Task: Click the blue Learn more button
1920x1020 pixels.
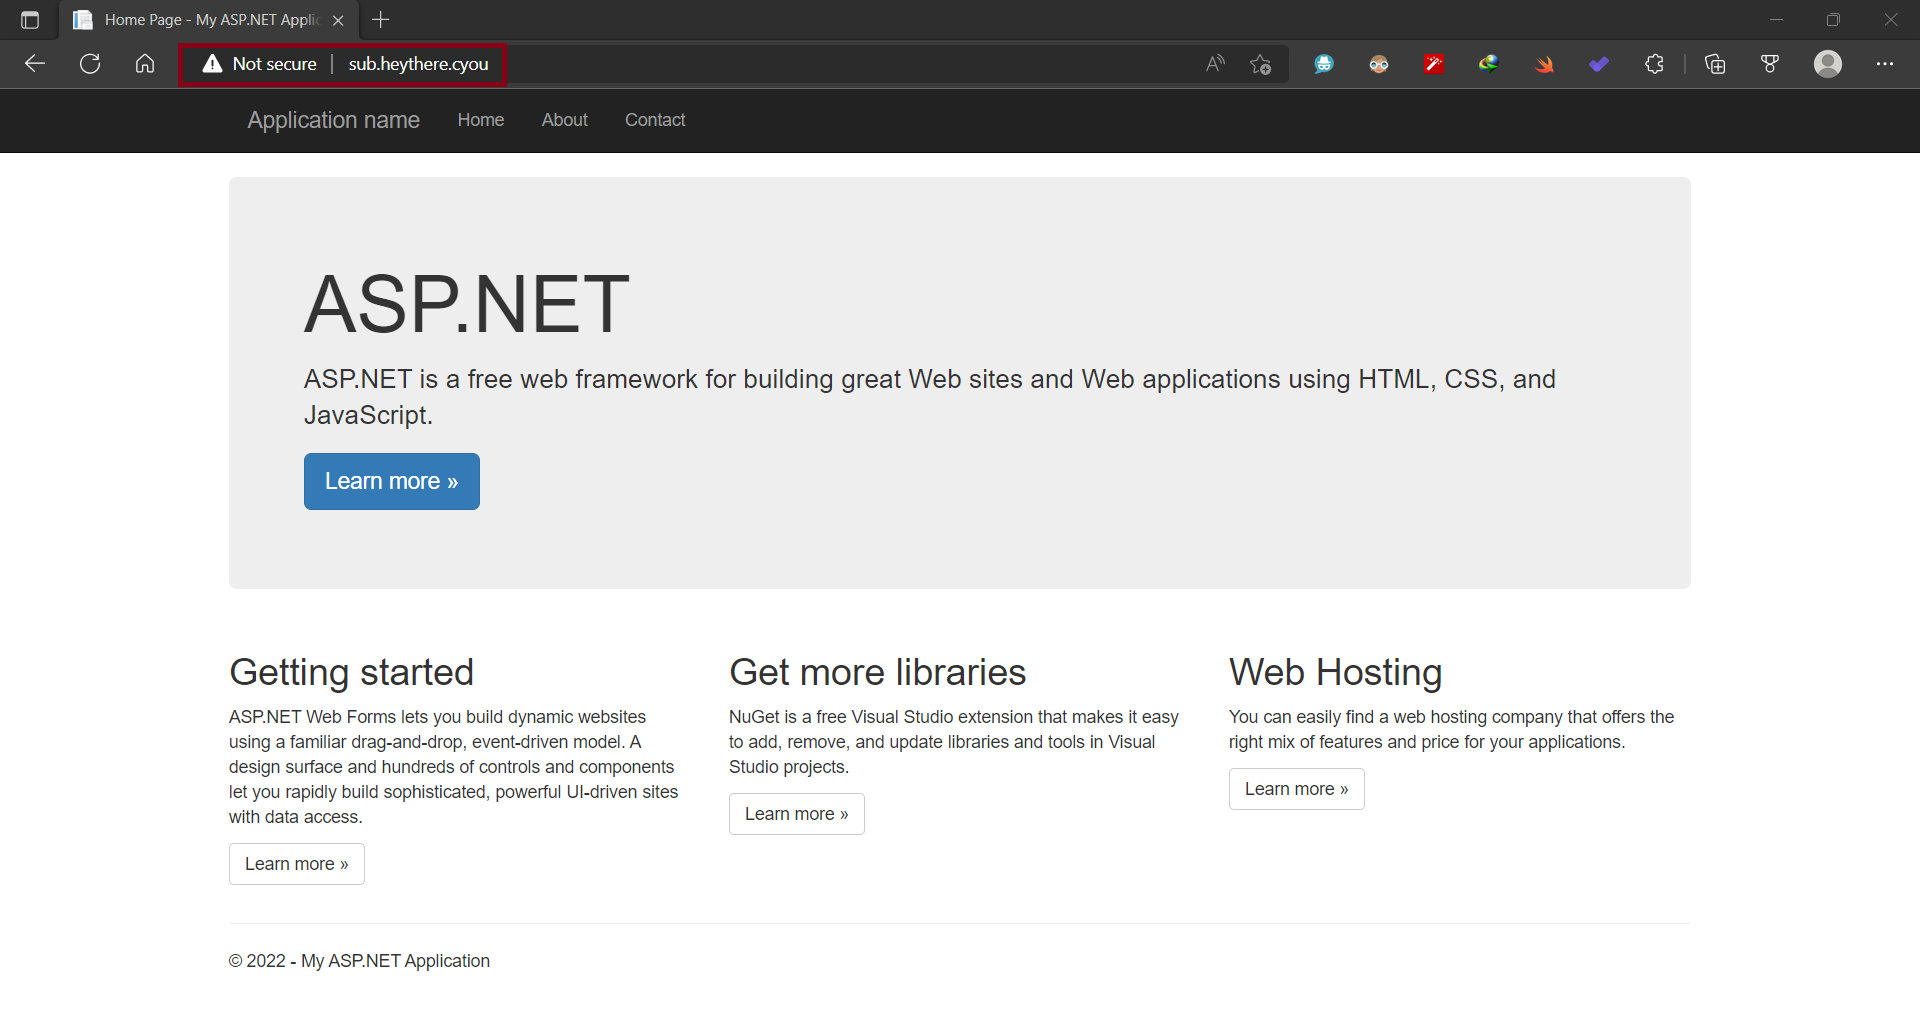Action: (x=392, y=481)
